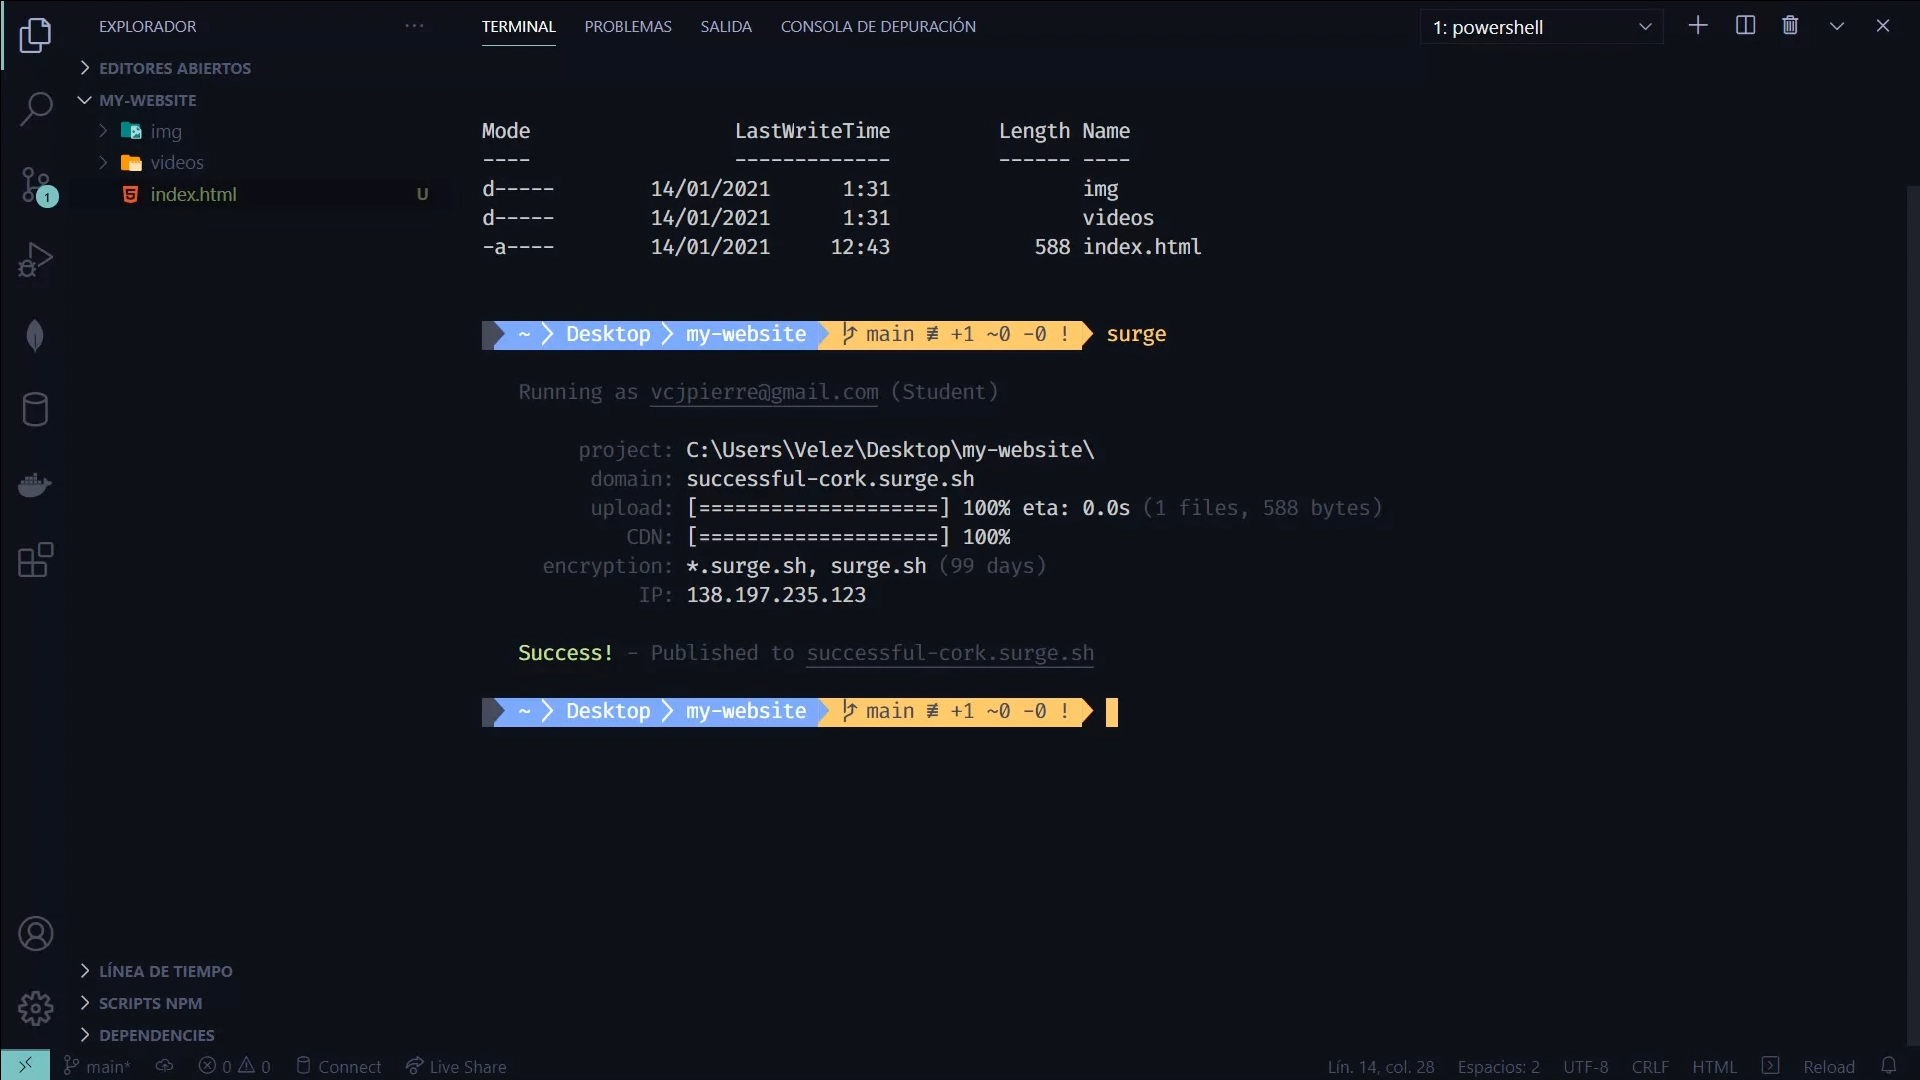Click project path C:\Users\Velez\Desktop\my-website\

[890, 450]
